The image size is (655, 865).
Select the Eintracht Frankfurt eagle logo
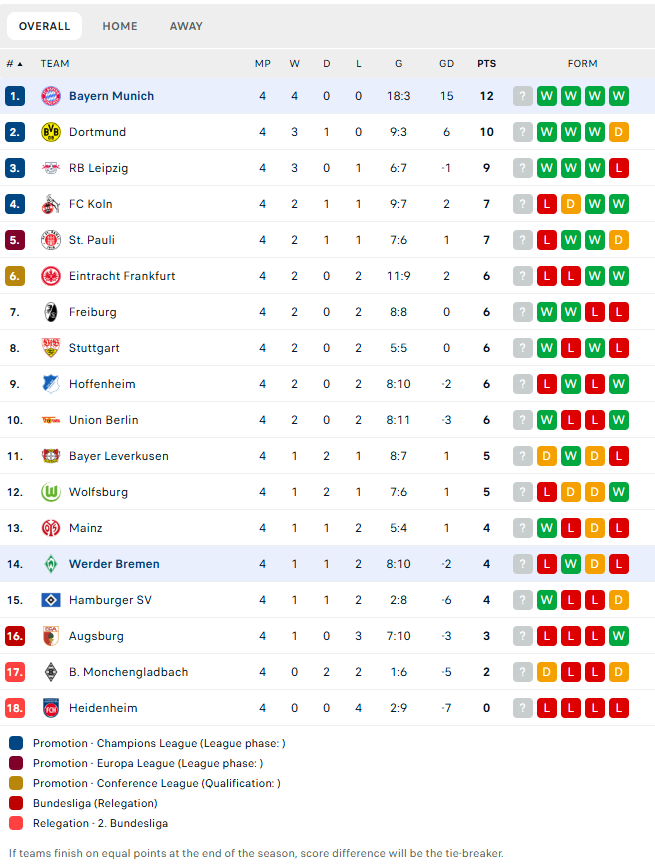(x=51, y=276)
